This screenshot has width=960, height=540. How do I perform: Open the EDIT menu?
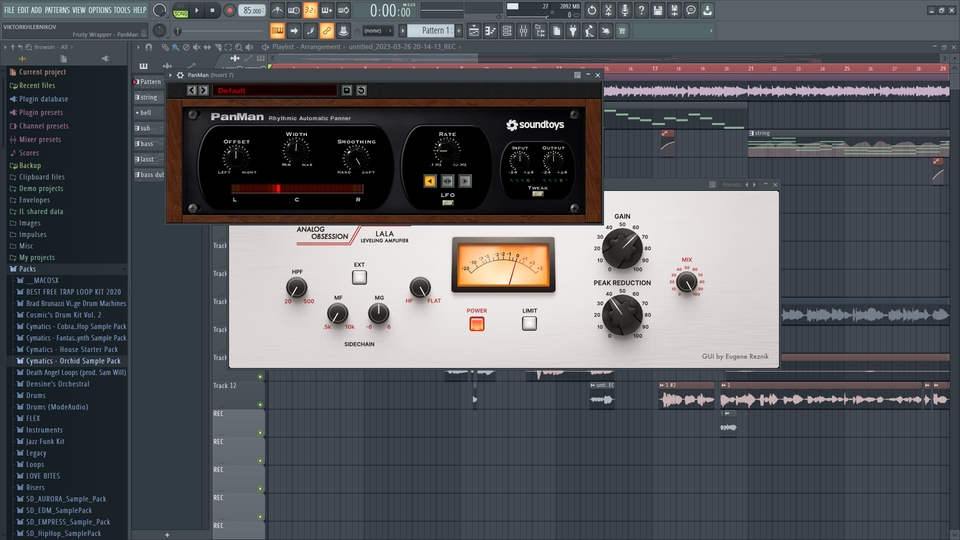[x=23, y=10]
